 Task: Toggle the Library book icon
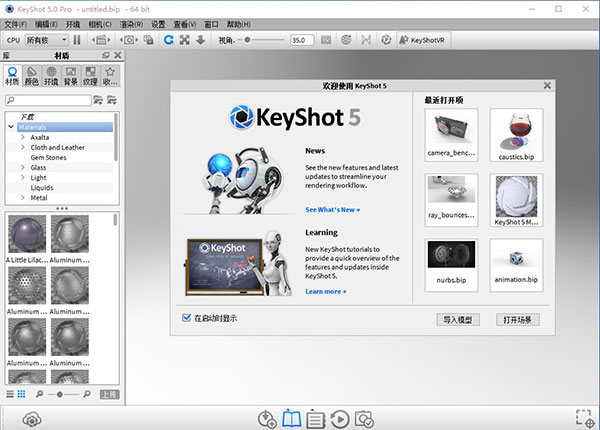click(x=291, y=419)
